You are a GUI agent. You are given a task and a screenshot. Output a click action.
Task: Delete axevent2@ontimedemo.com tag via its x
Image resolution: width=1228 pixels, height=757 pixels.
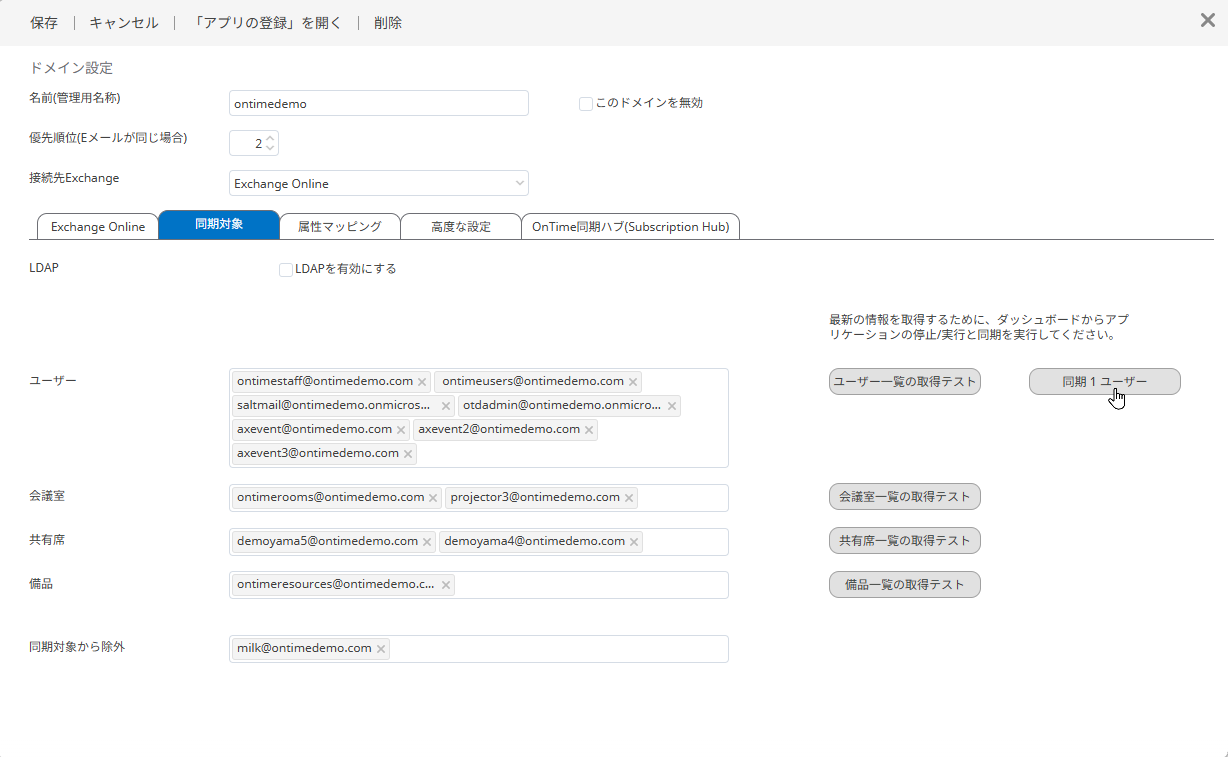(x=589, y=430)
